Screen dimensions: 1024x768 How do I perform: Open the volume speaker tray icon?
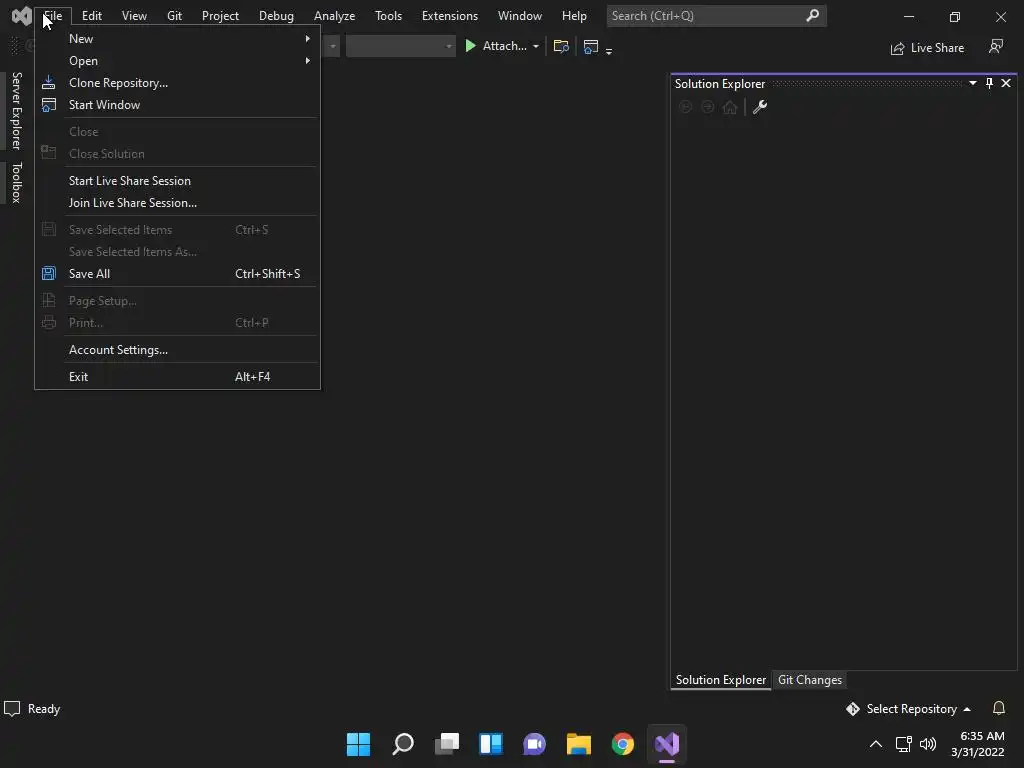click(928, 744)
